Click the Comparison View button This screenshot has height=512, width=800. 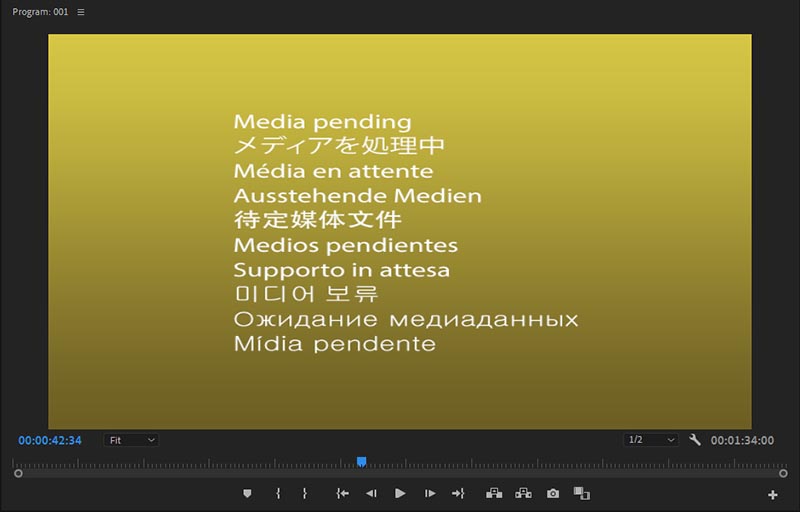point(582,493)
